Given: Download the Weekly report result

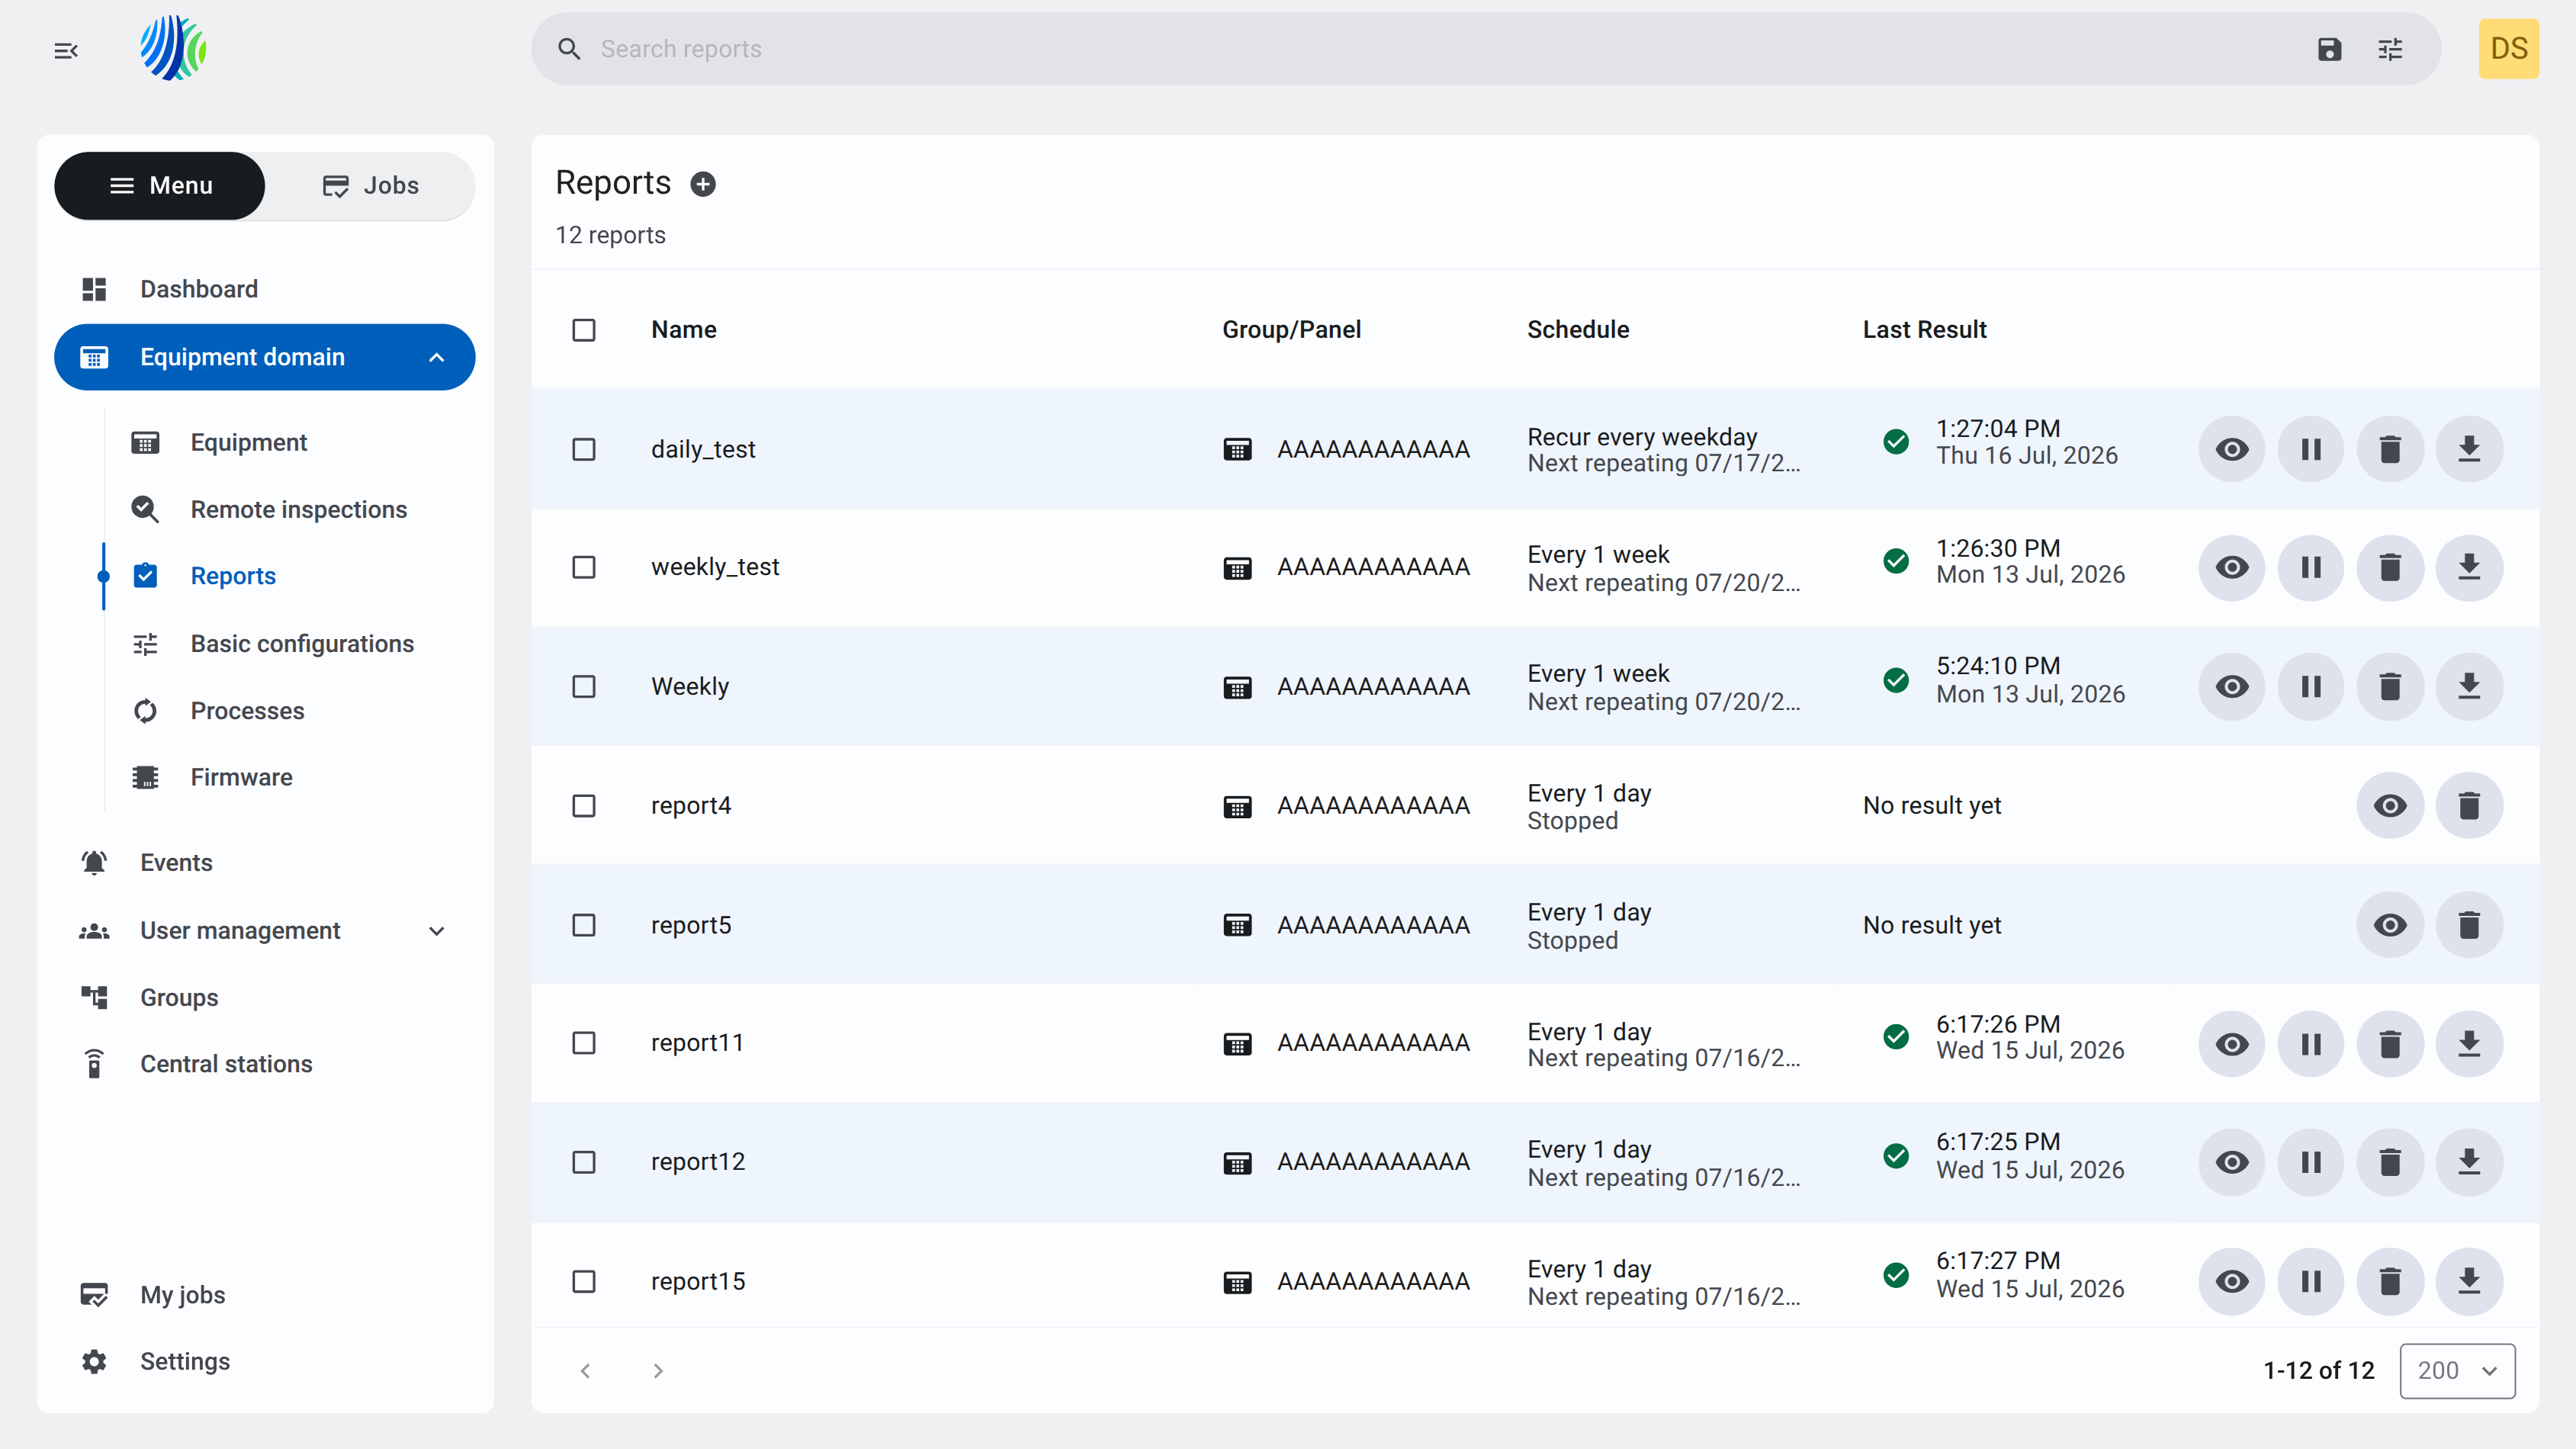Looking at the screenshot, I should (2469, 686).
